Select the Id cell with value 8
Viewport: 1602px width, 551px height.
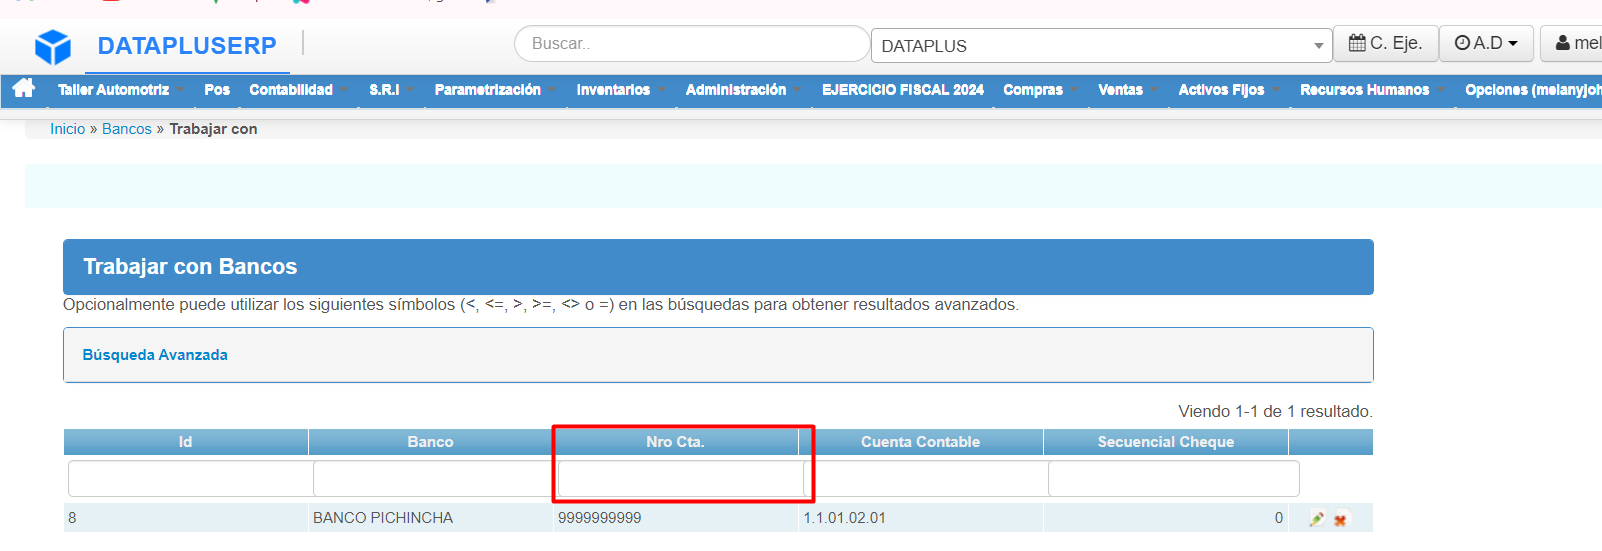(x=185, y=518)
